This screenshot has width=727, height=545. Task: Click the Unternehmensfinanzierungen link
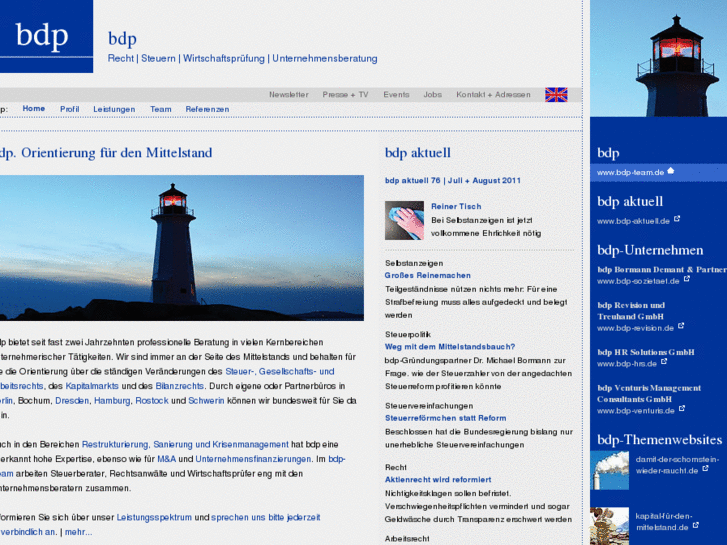coord(253,459)
